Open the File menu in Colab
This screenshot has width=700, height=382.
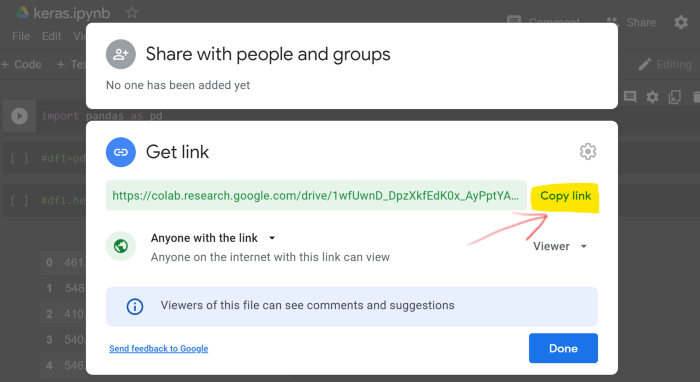(x=21, y=36)
